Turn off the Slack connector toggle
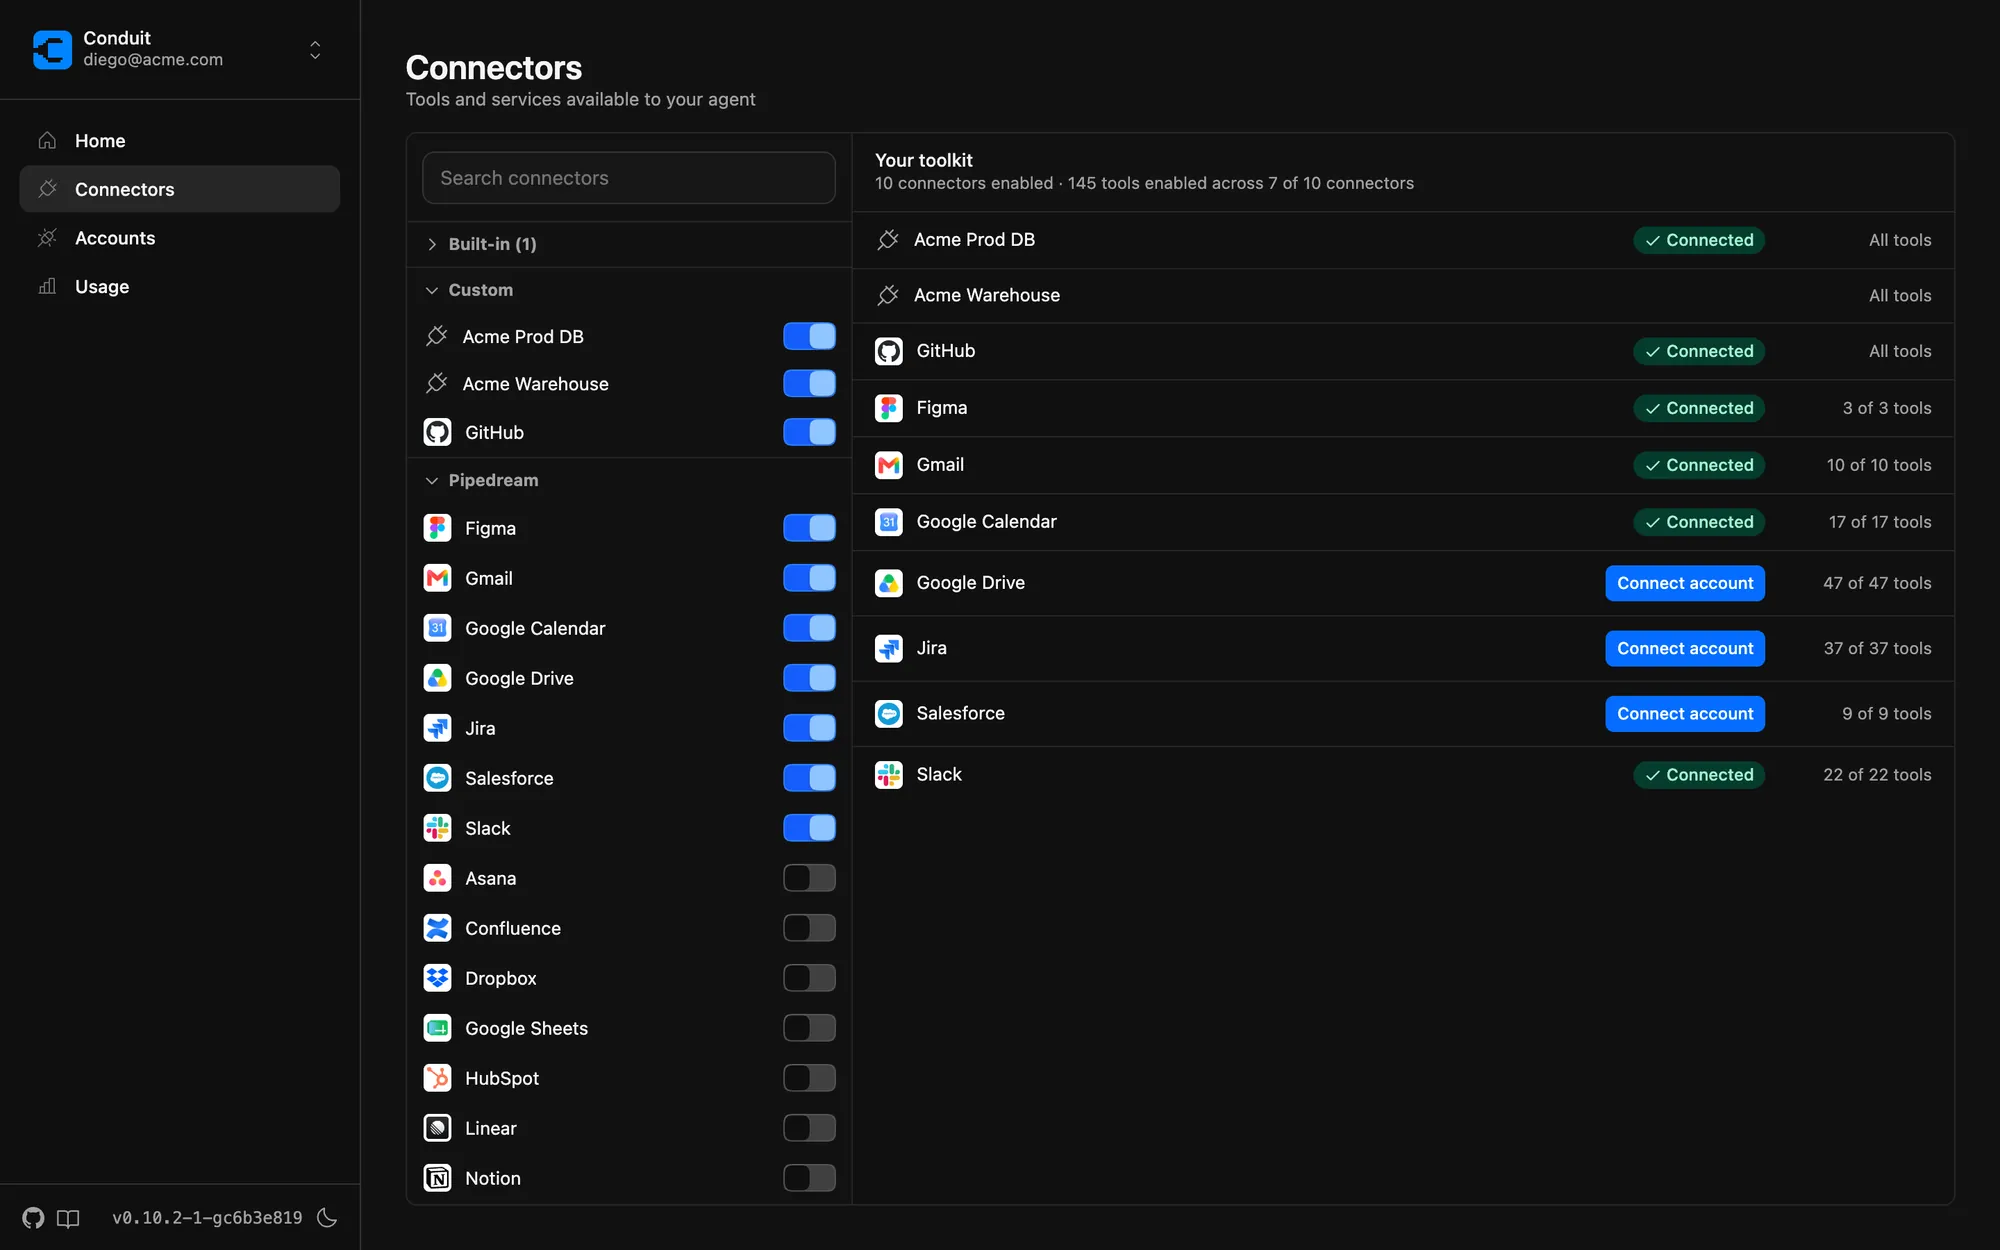The image size is (2000, 1250). 809,828
